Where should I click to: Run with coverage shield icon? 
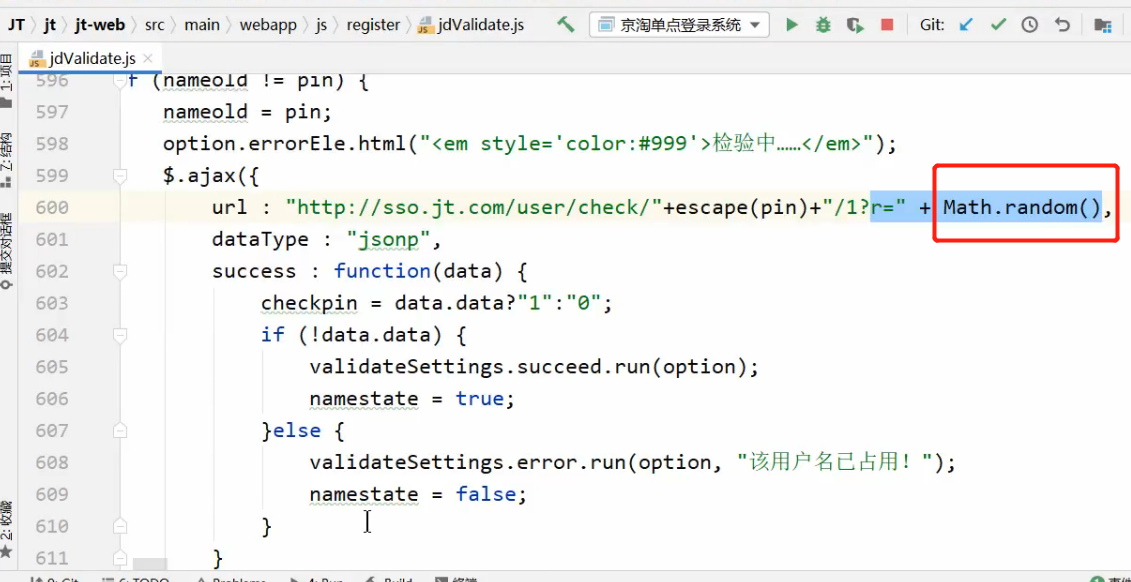click(855, 25)
